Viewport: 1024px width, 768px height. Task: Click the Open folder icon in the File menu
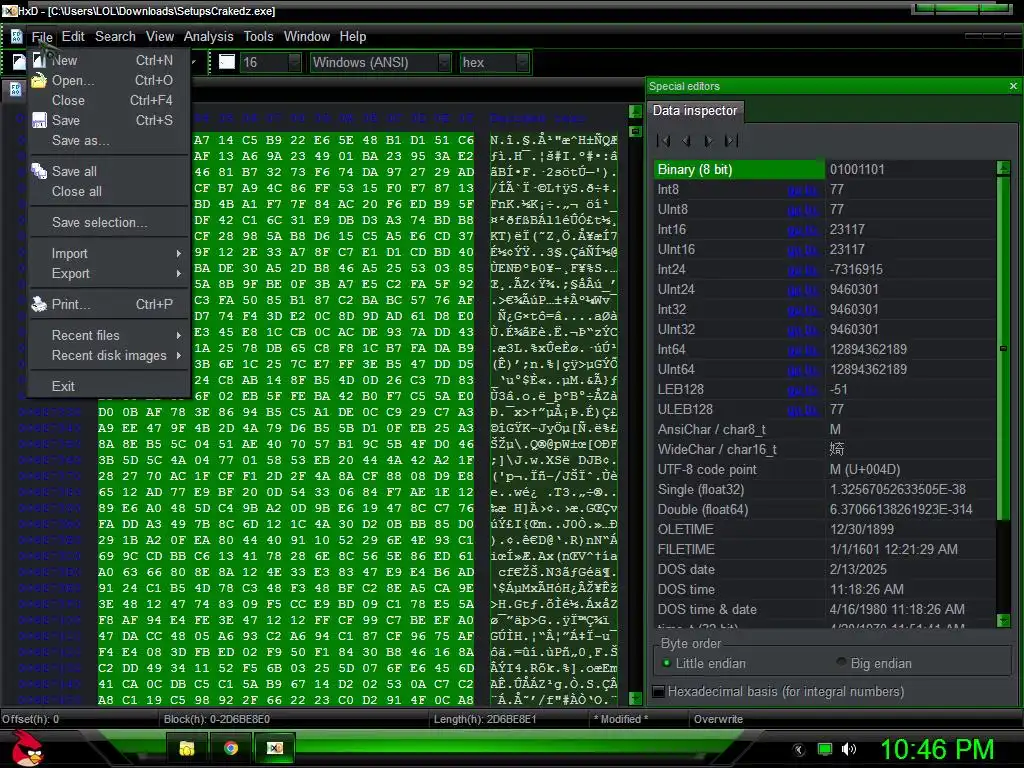click(39, 80)
